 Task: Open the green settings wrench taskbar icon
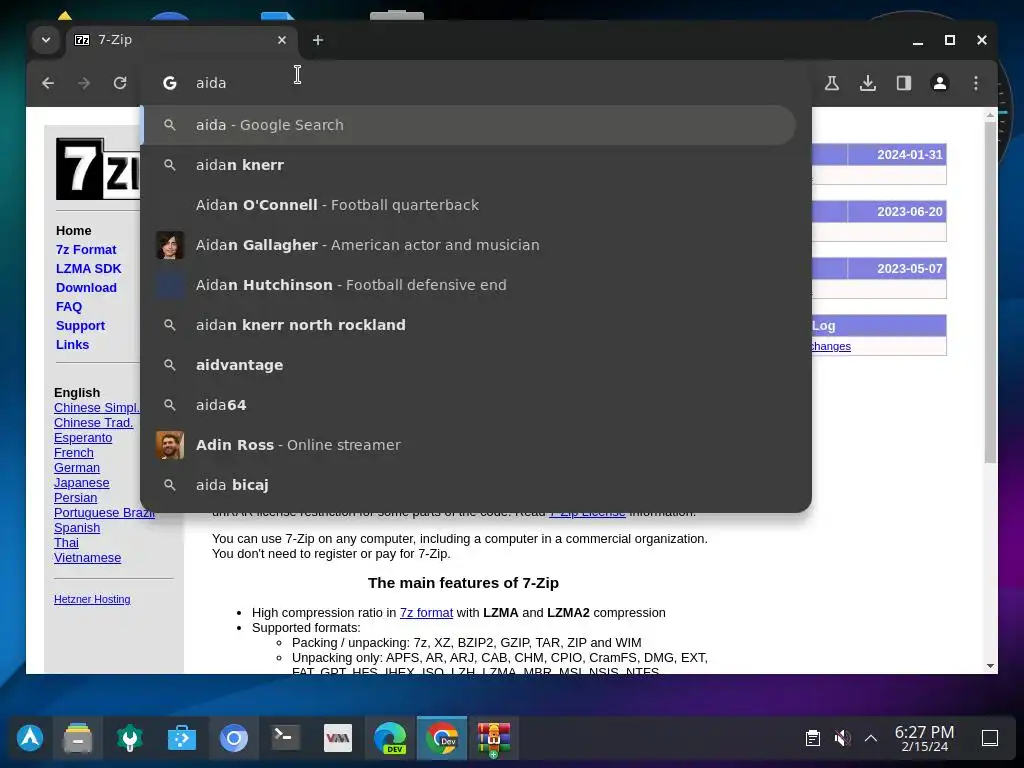tap(129, 738)
